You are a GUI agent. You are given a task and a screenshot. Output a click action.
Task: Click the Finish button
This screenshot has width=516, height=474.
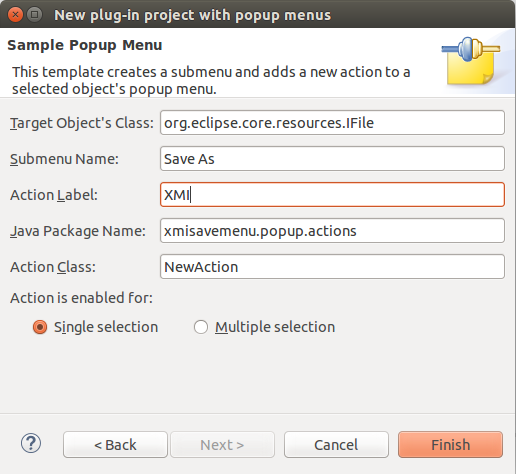point(450,445)
